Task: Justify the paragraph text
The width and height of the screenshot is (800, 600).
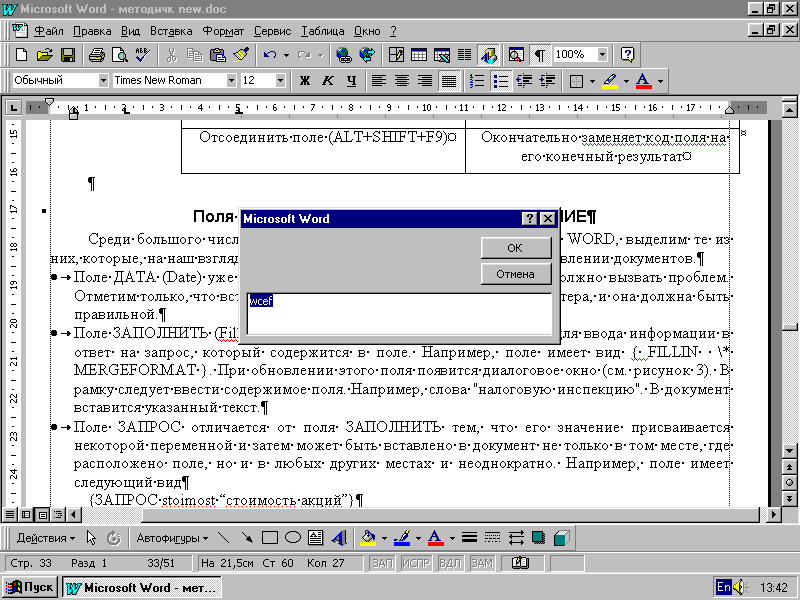Action: tap(448, 81)
